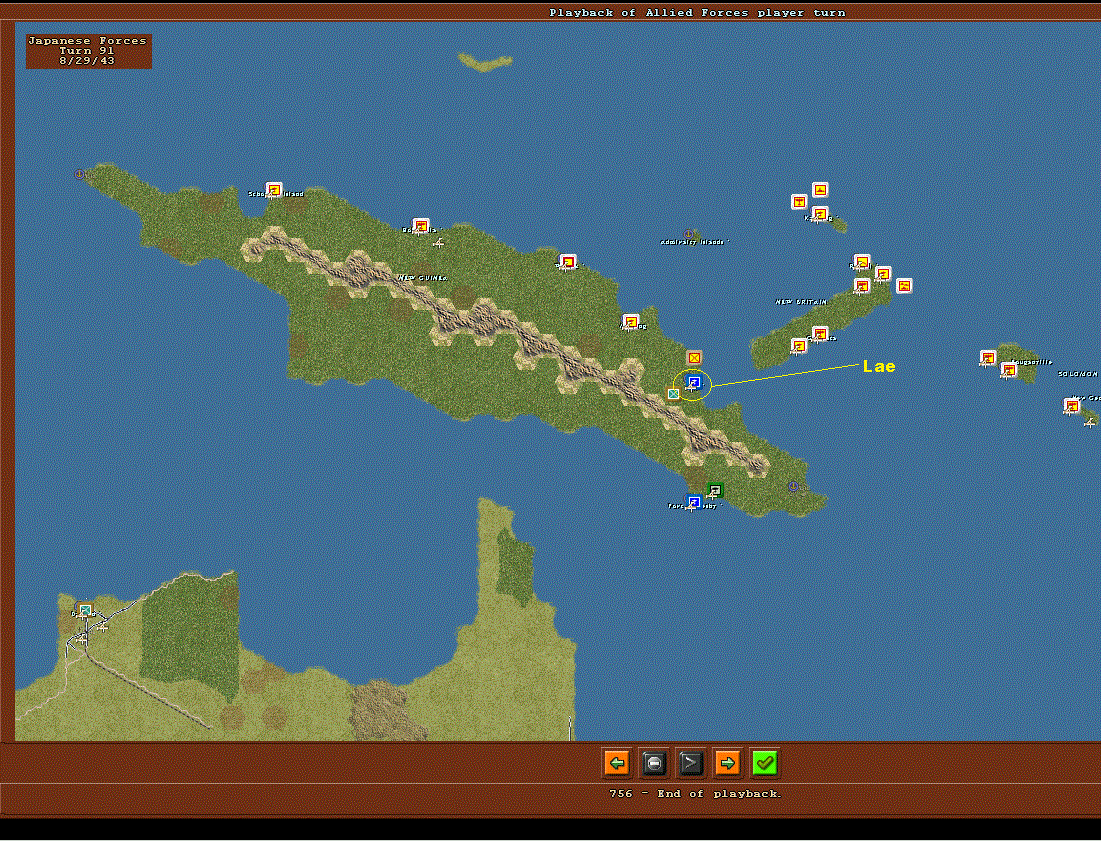This screenshot has height=841, width=1101.
Task: Select the blue unit at Port Moresby
Action: pos(694,503)
